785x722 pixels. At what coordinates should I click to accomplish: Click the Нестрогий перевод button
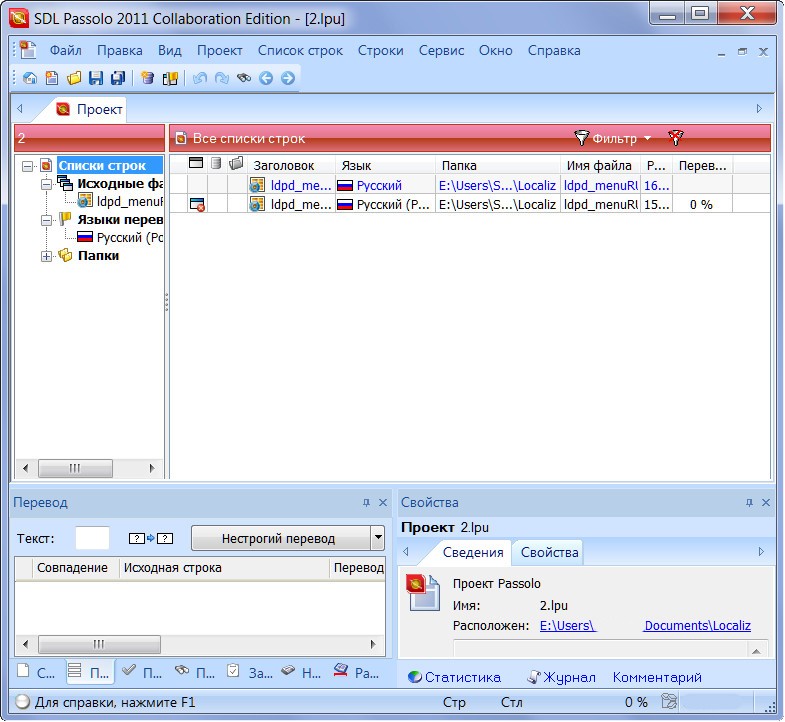(x=280, y=538)
